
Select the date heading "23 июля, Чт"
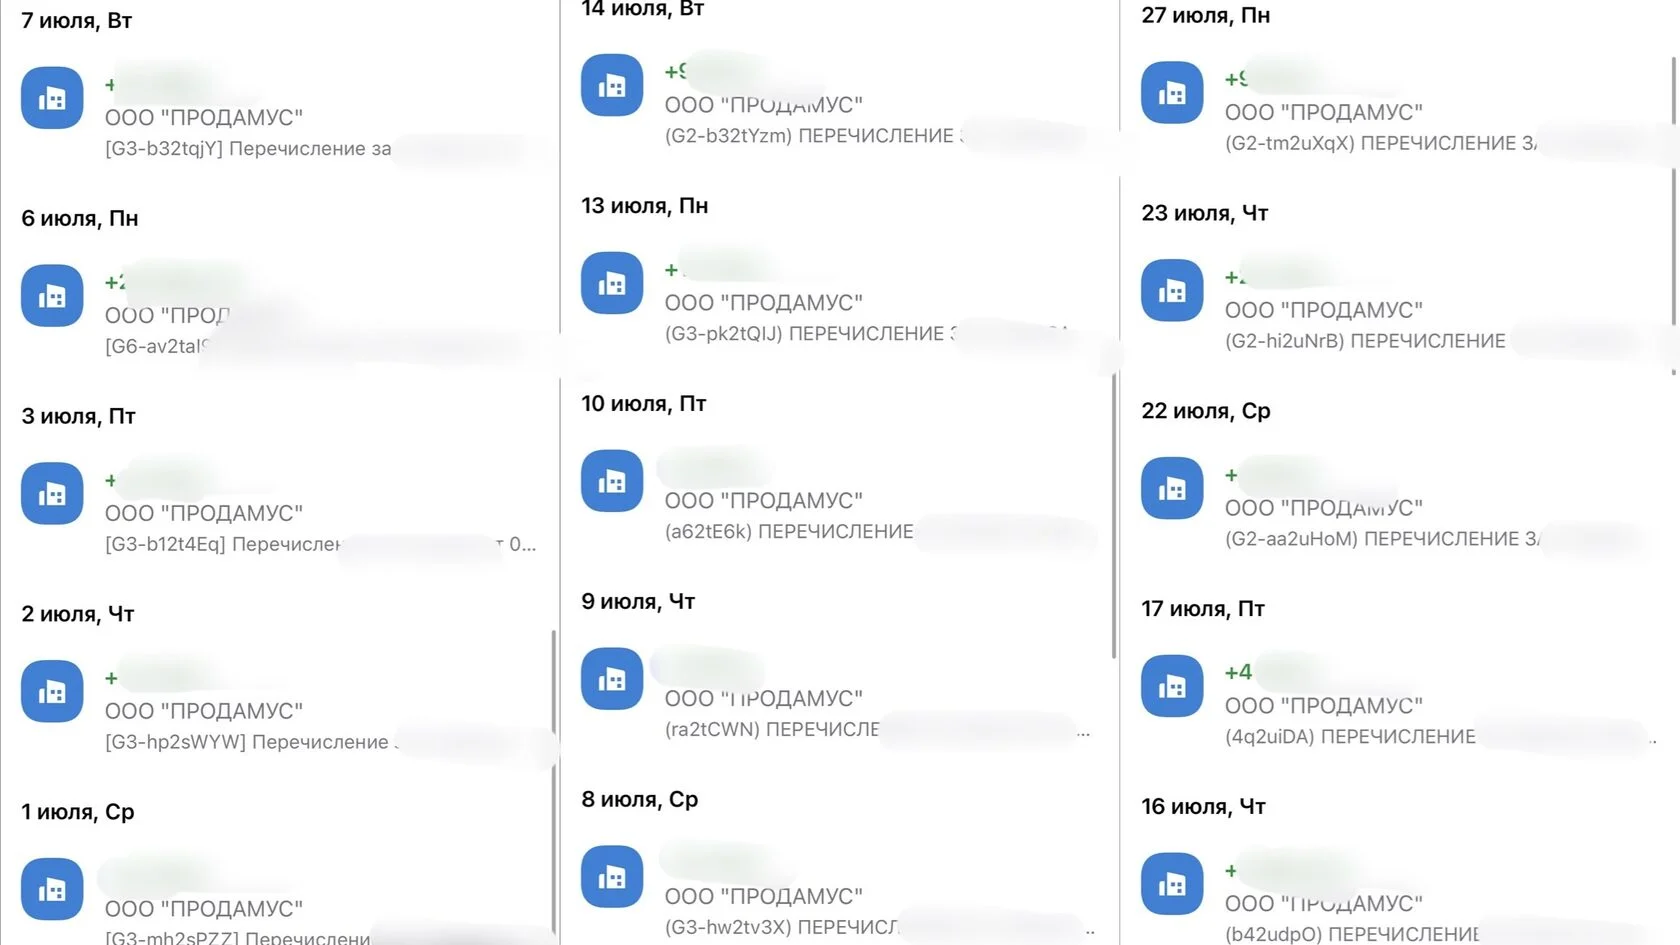pos(1205,213)
